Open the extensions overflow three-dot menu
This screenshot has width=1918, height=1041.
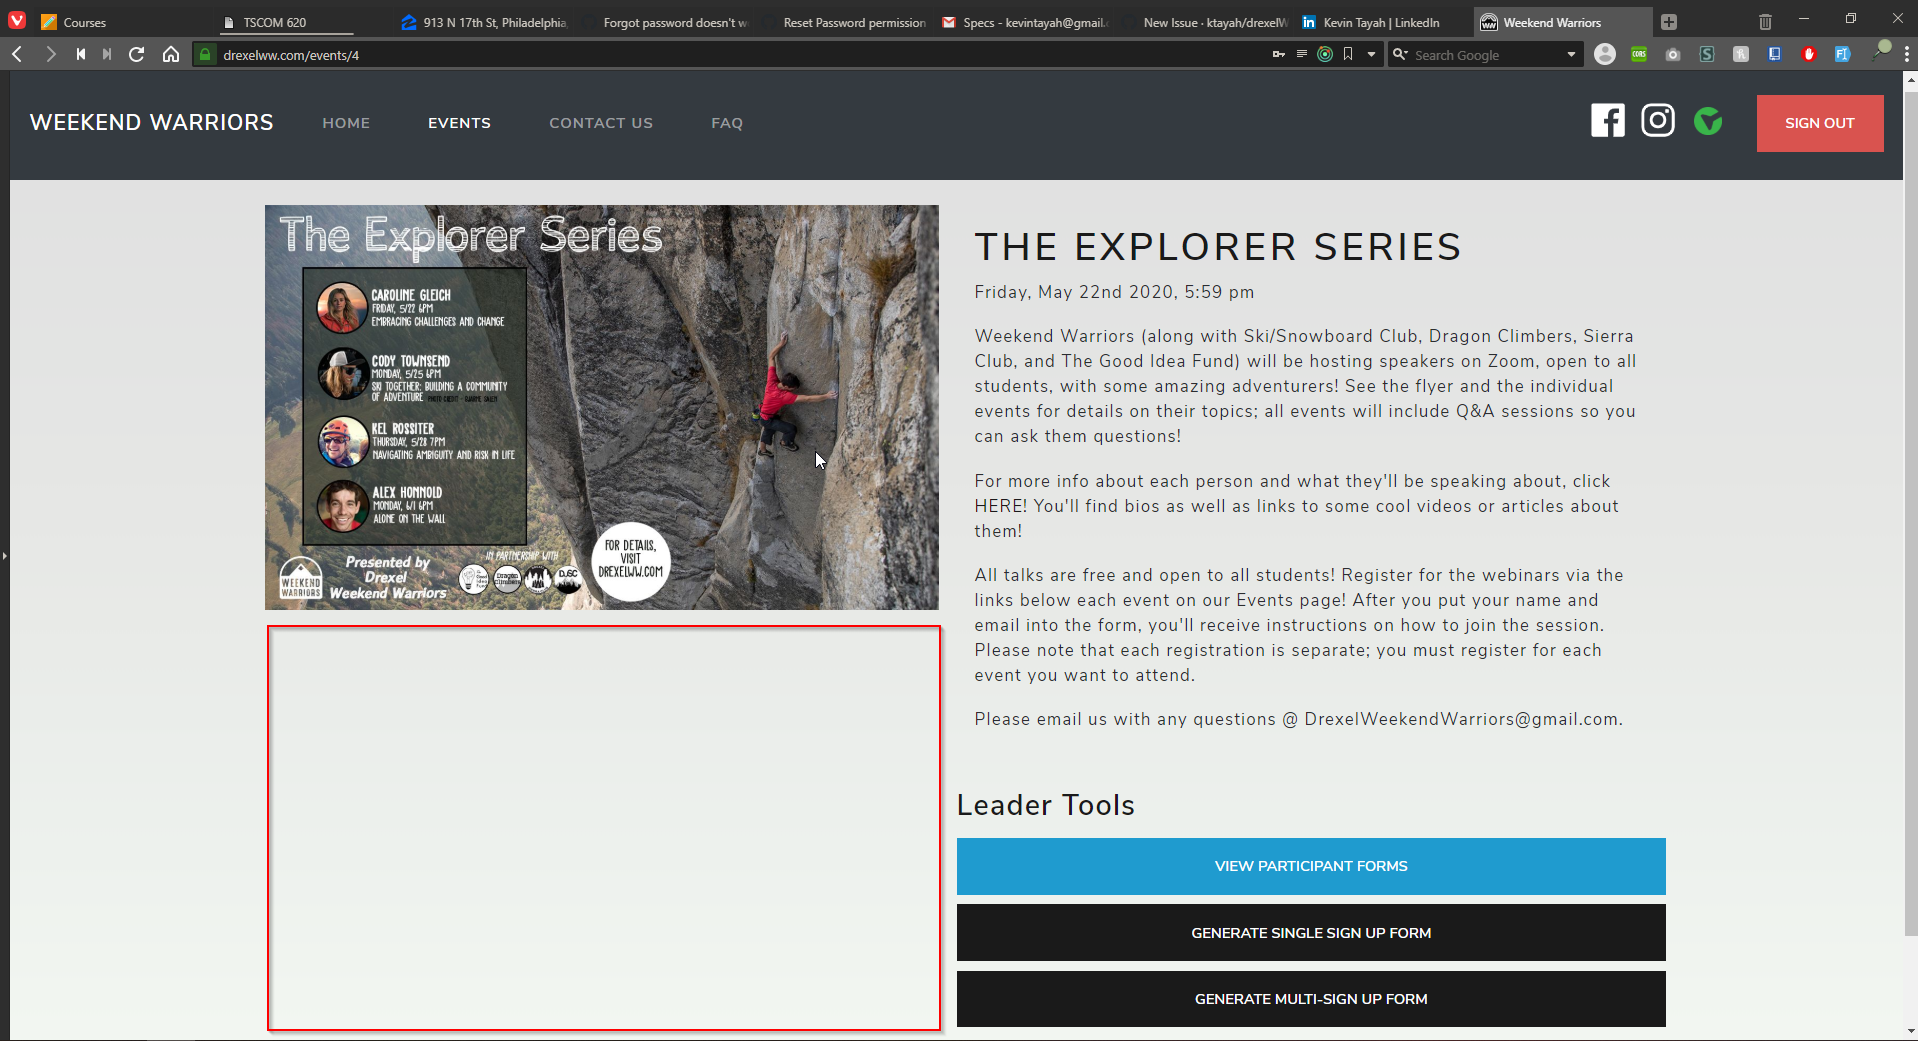pyautogui.click(x=1907, y=54)
